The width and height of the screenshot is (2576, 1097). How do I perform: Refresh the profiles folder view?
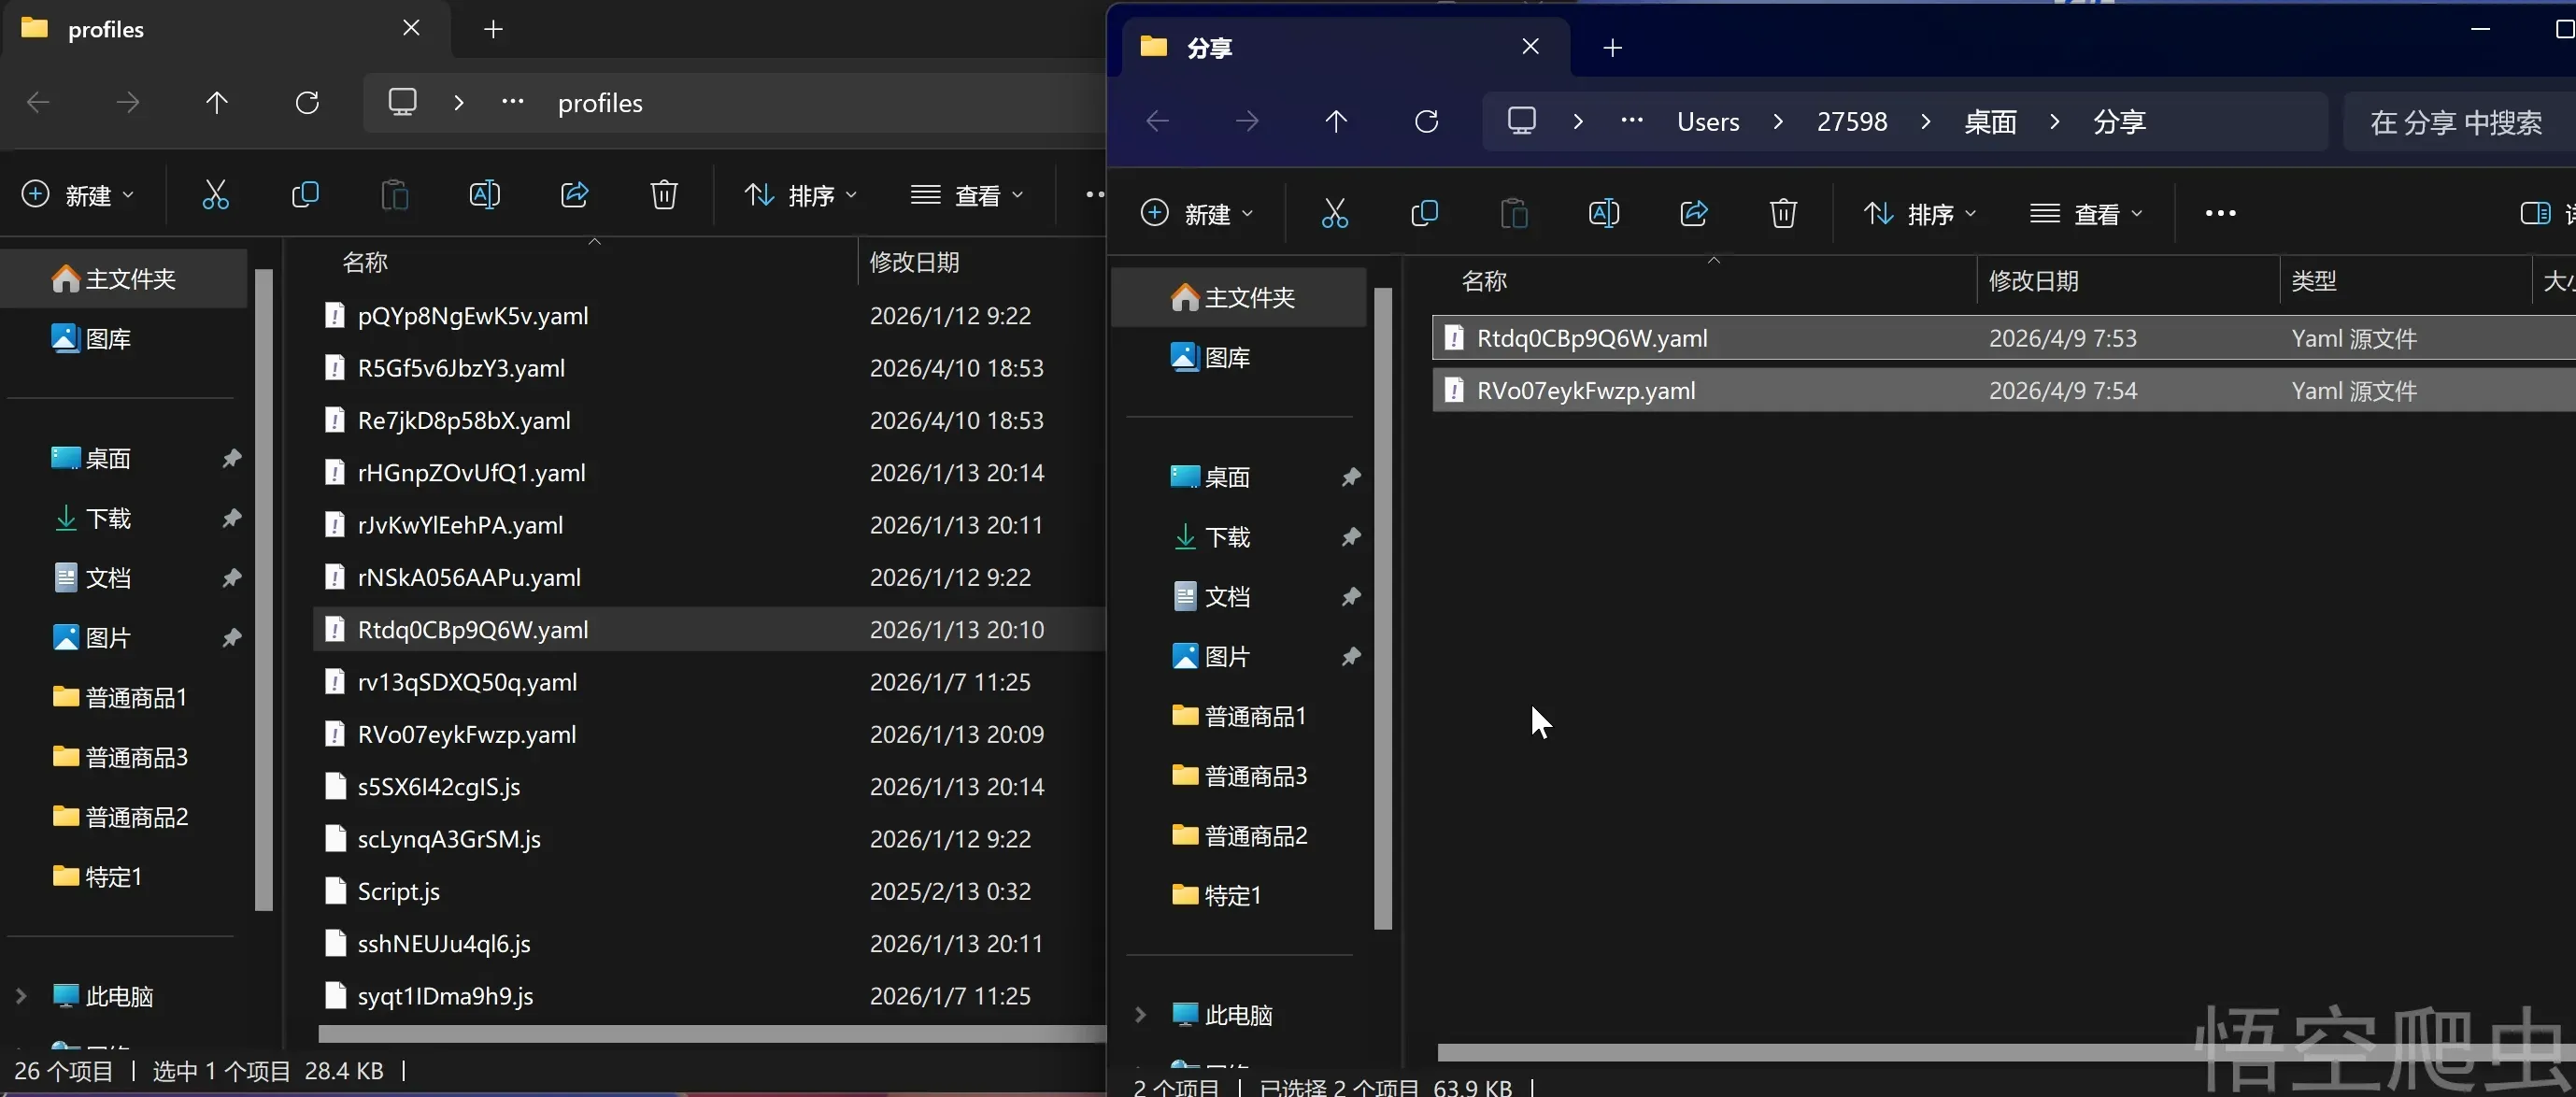pos(307,102)
